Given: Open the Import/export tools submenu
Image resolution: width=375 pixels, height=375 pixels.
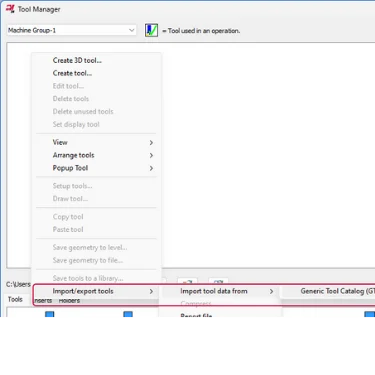Looking at the screenshot, I should tap(96, 291).
